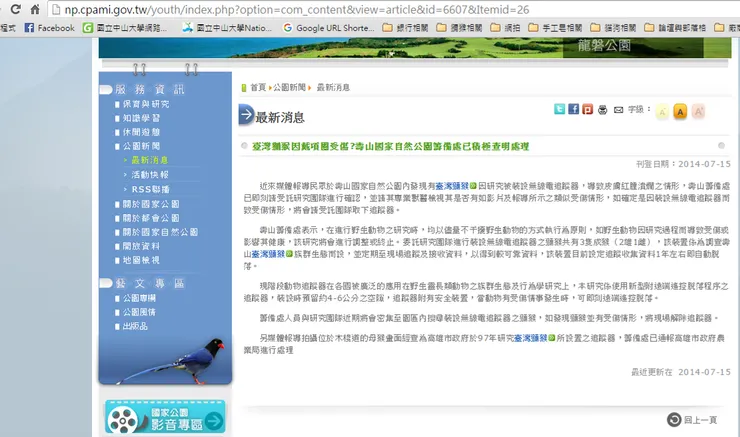Open 公園風情 under 藝文專區
This screenshot has width=740, height=437.
pyautogui.click(x=139, y=312)
